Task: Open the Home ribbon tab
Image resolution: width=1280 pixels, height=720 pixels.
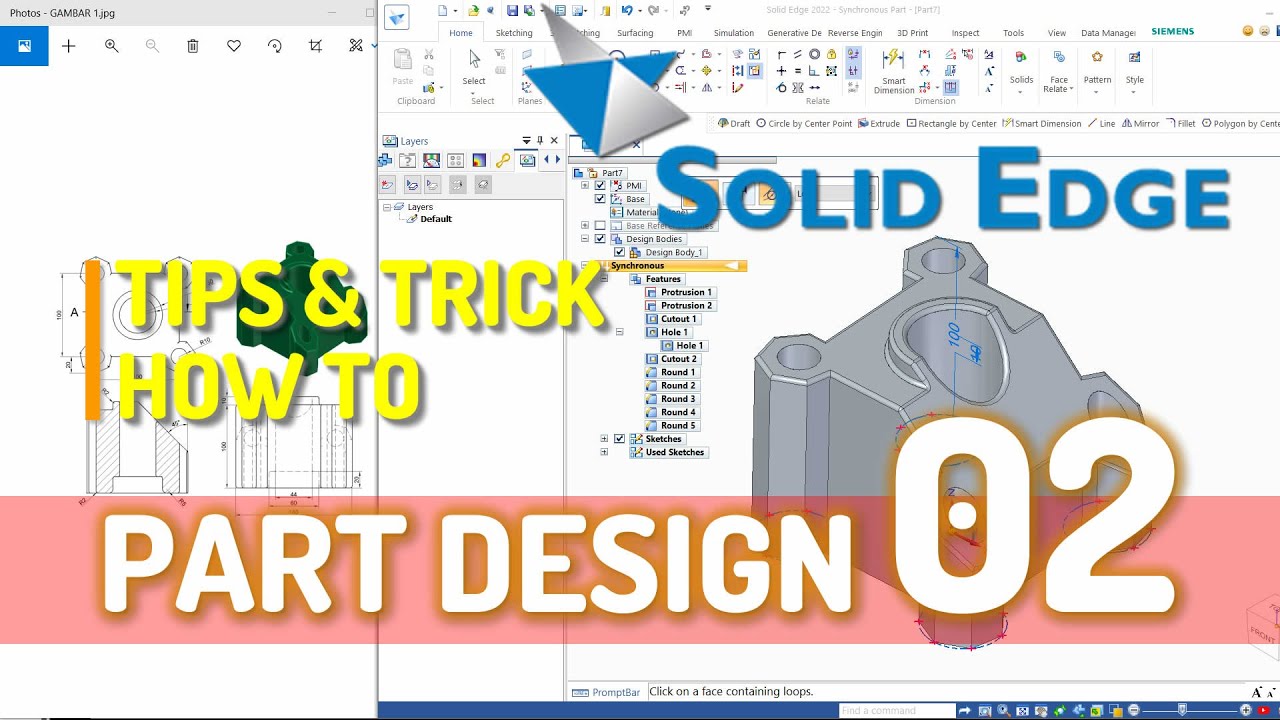Action: coord(461,33)
